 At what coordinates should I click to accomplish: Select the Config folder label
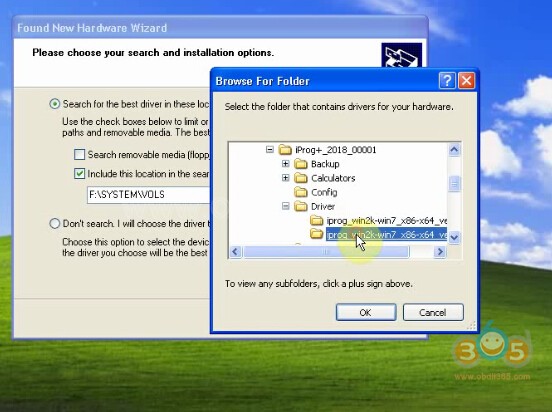(324, 192)
